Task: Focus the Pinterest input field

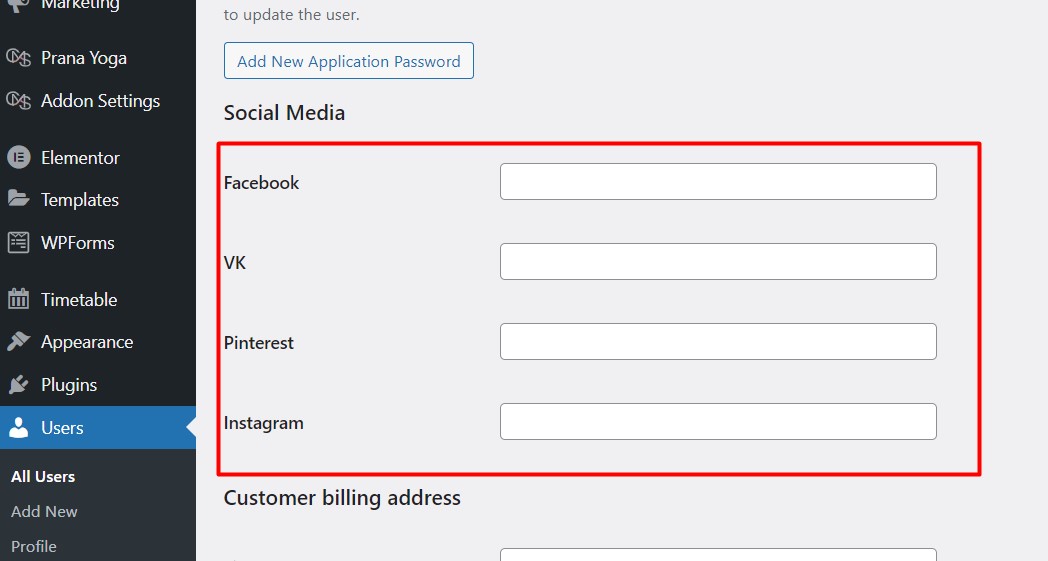Action: click(718, 342)
